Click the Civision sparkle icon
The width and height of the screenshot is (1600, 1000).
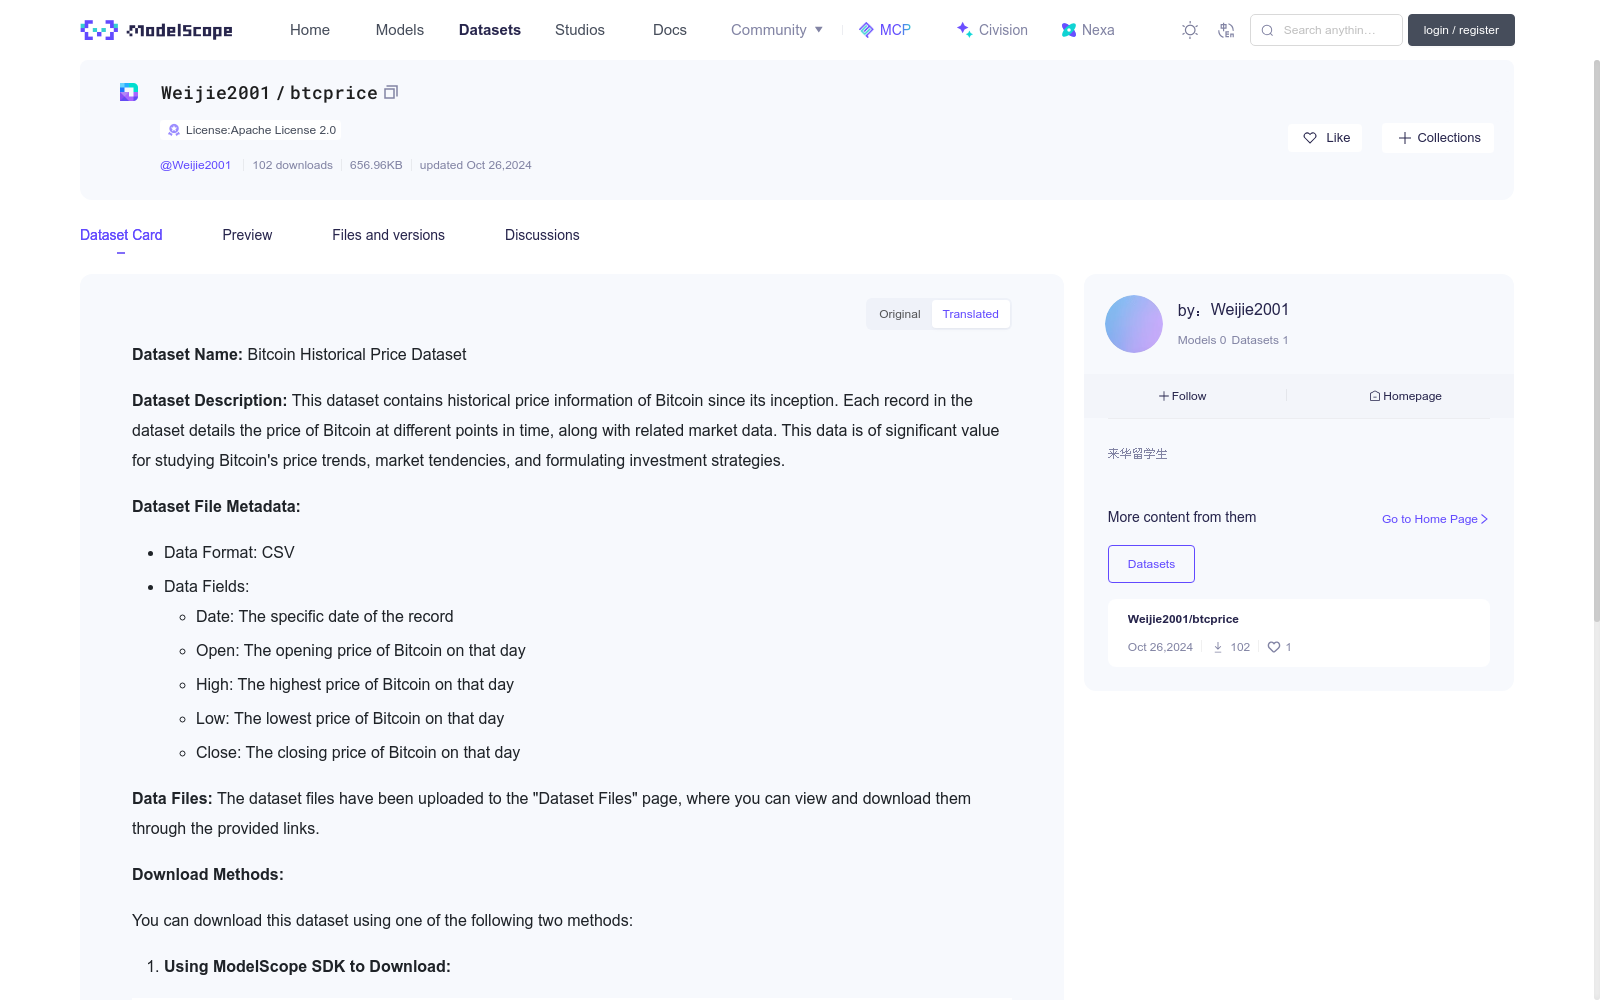964,30
